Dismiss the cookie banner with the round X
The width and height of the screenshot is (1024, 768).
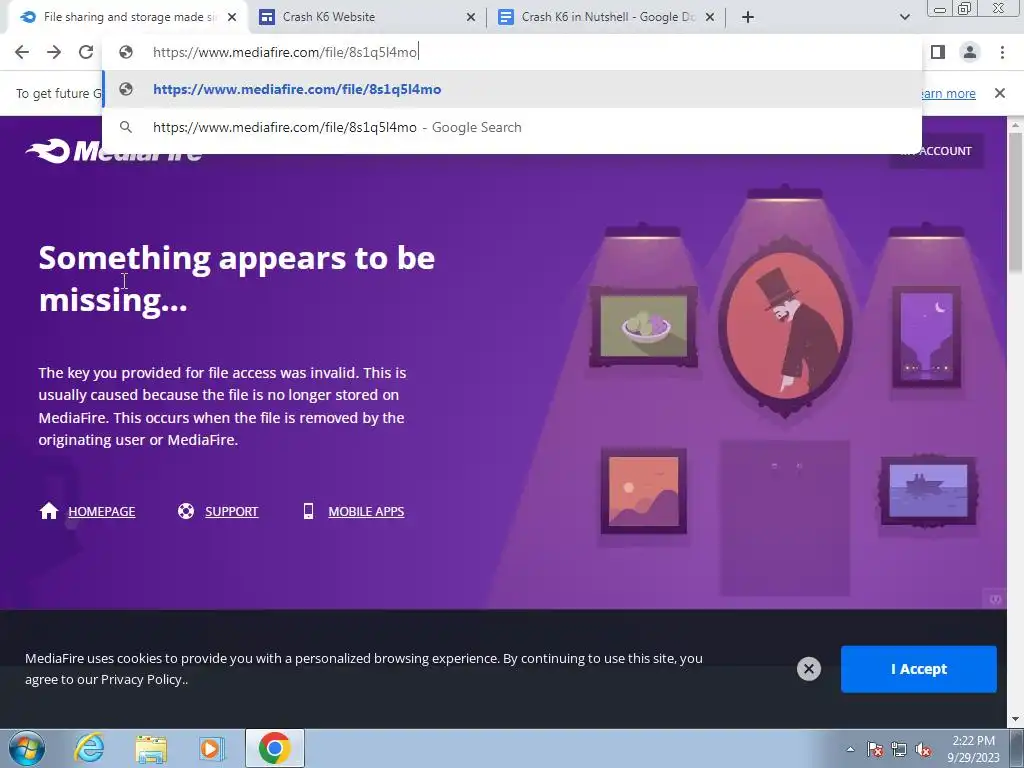pyautogui.click(x=808, y=669)
